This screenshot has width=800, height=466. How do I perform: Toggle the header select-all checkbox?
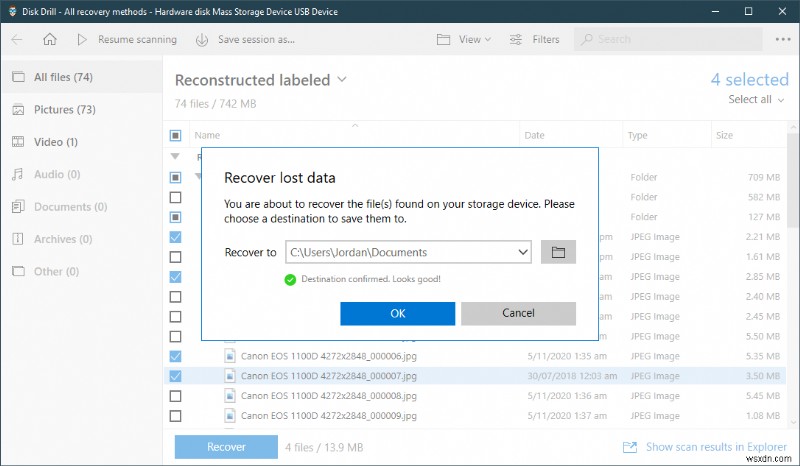(176, 135)
